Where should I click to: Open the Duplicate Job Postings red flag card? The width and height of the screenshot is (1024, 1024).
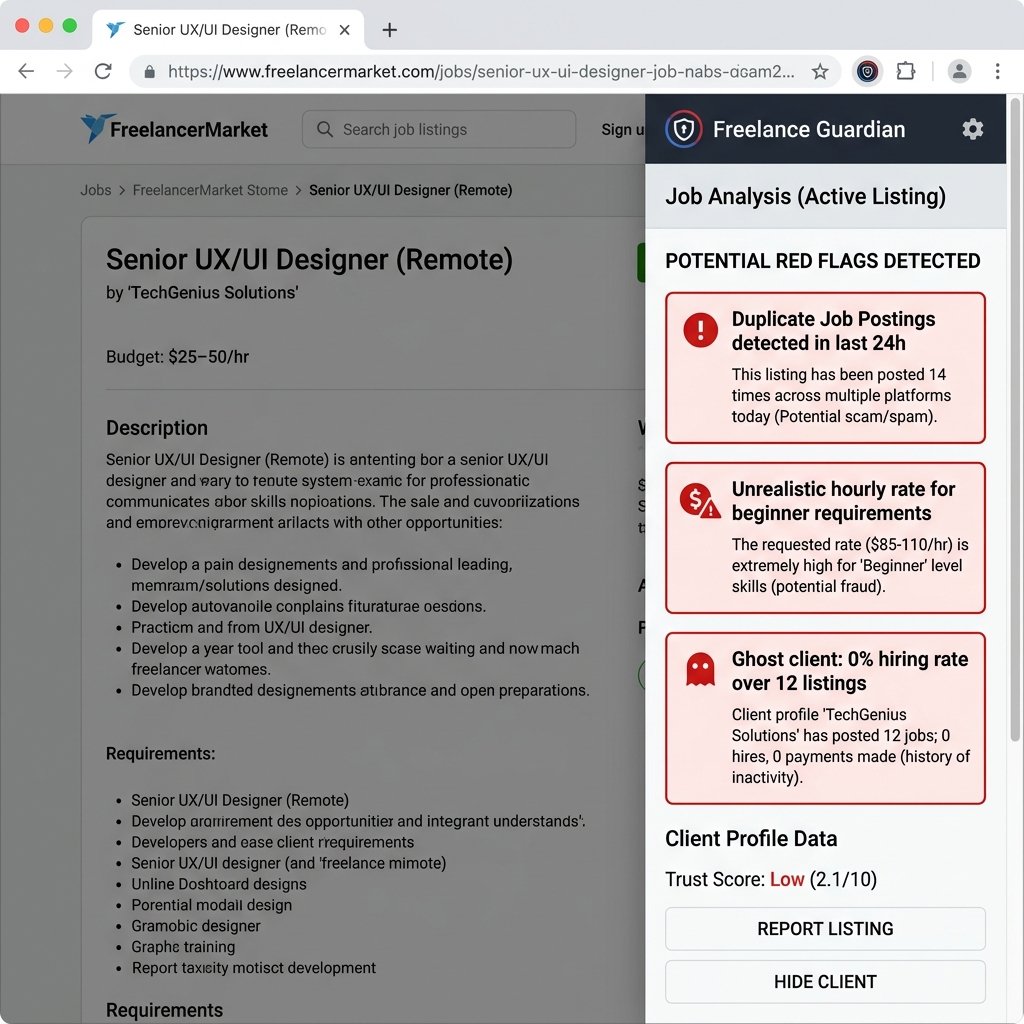[825, 368]
